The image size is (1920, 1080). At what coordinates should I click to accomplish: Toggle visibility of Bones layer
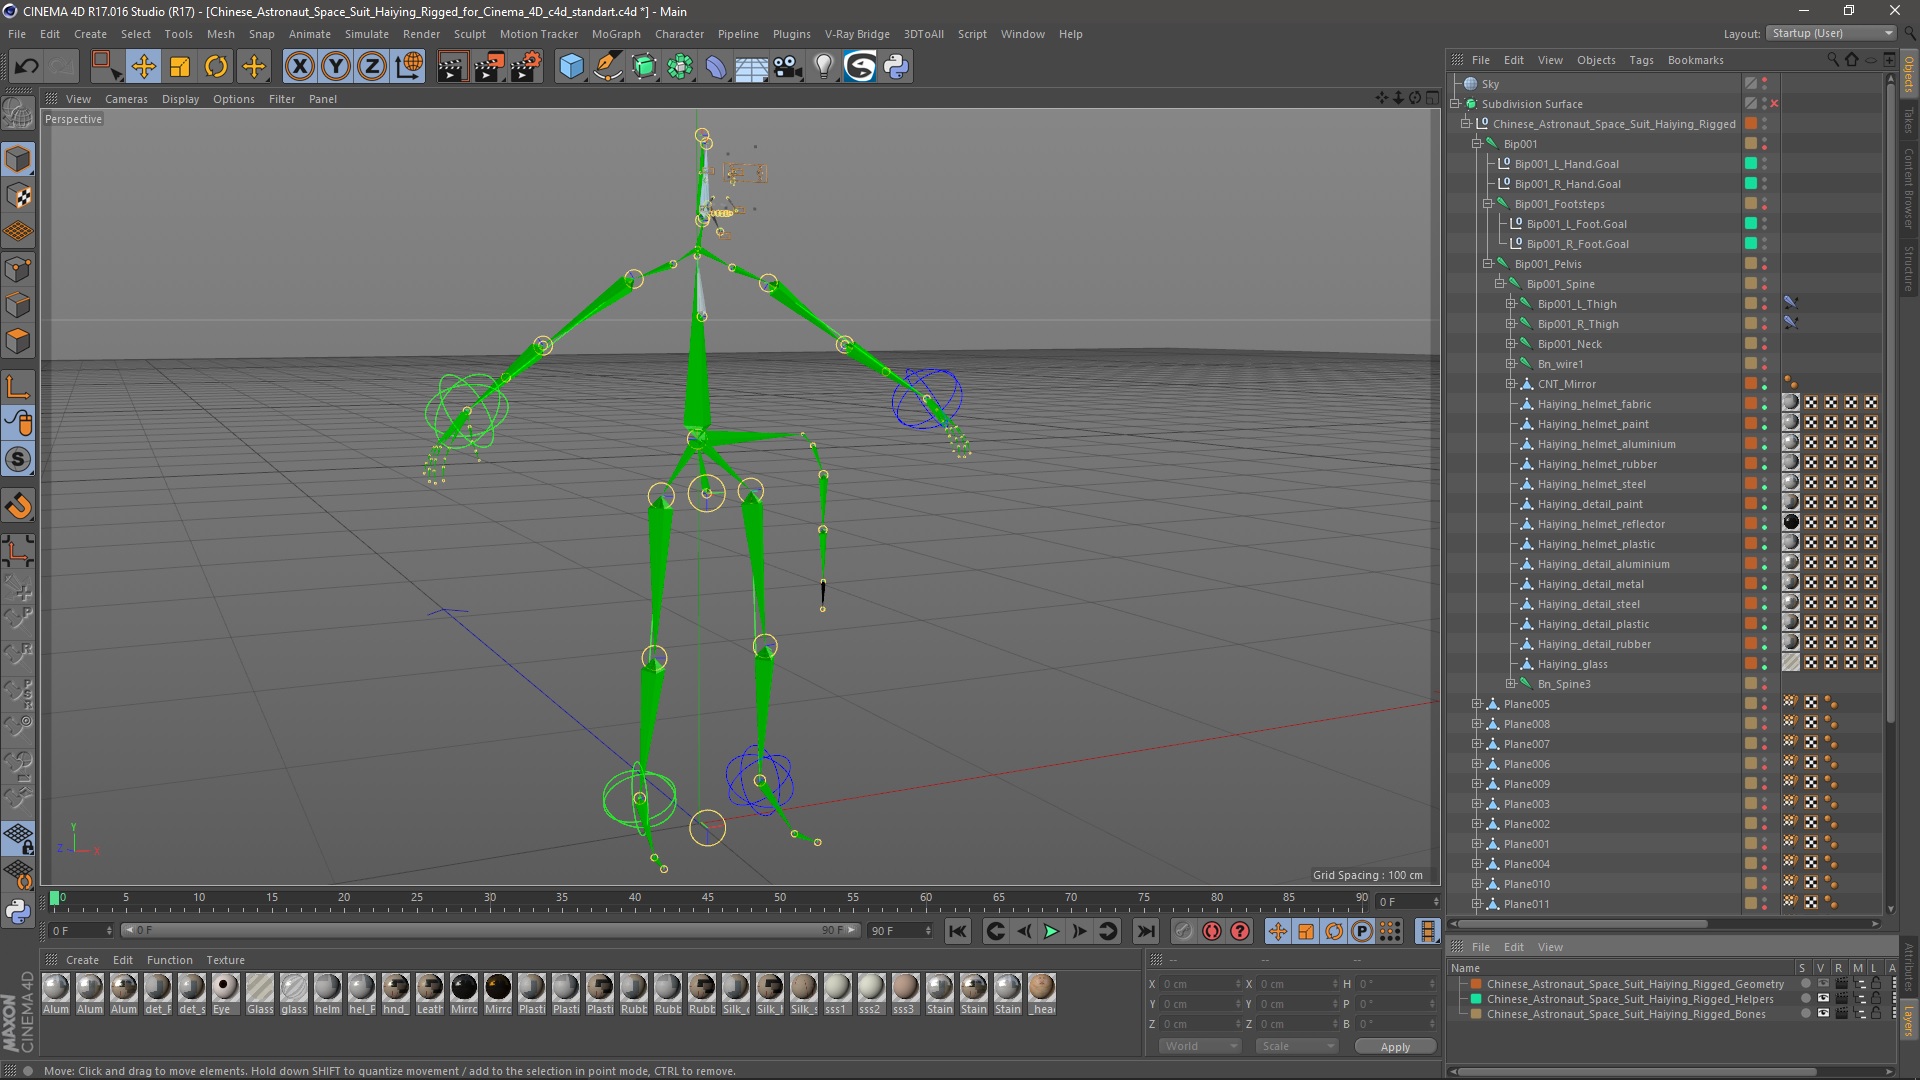(1822, 1014)
